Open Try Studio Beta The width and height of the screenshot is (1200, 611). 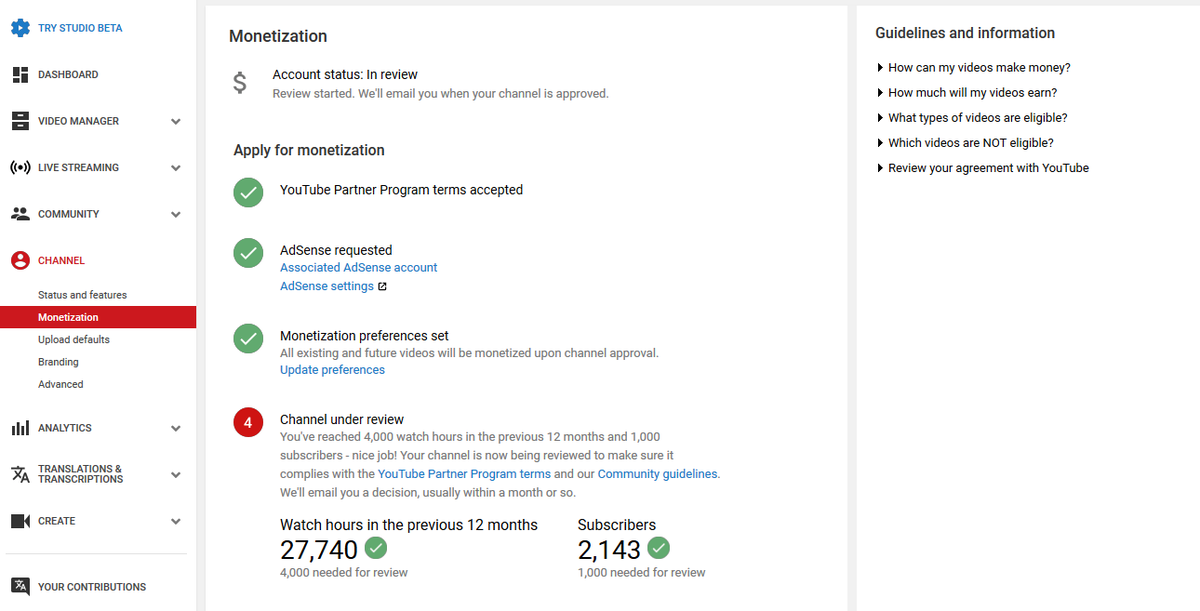pyautogui.click(x=80, y=28)
